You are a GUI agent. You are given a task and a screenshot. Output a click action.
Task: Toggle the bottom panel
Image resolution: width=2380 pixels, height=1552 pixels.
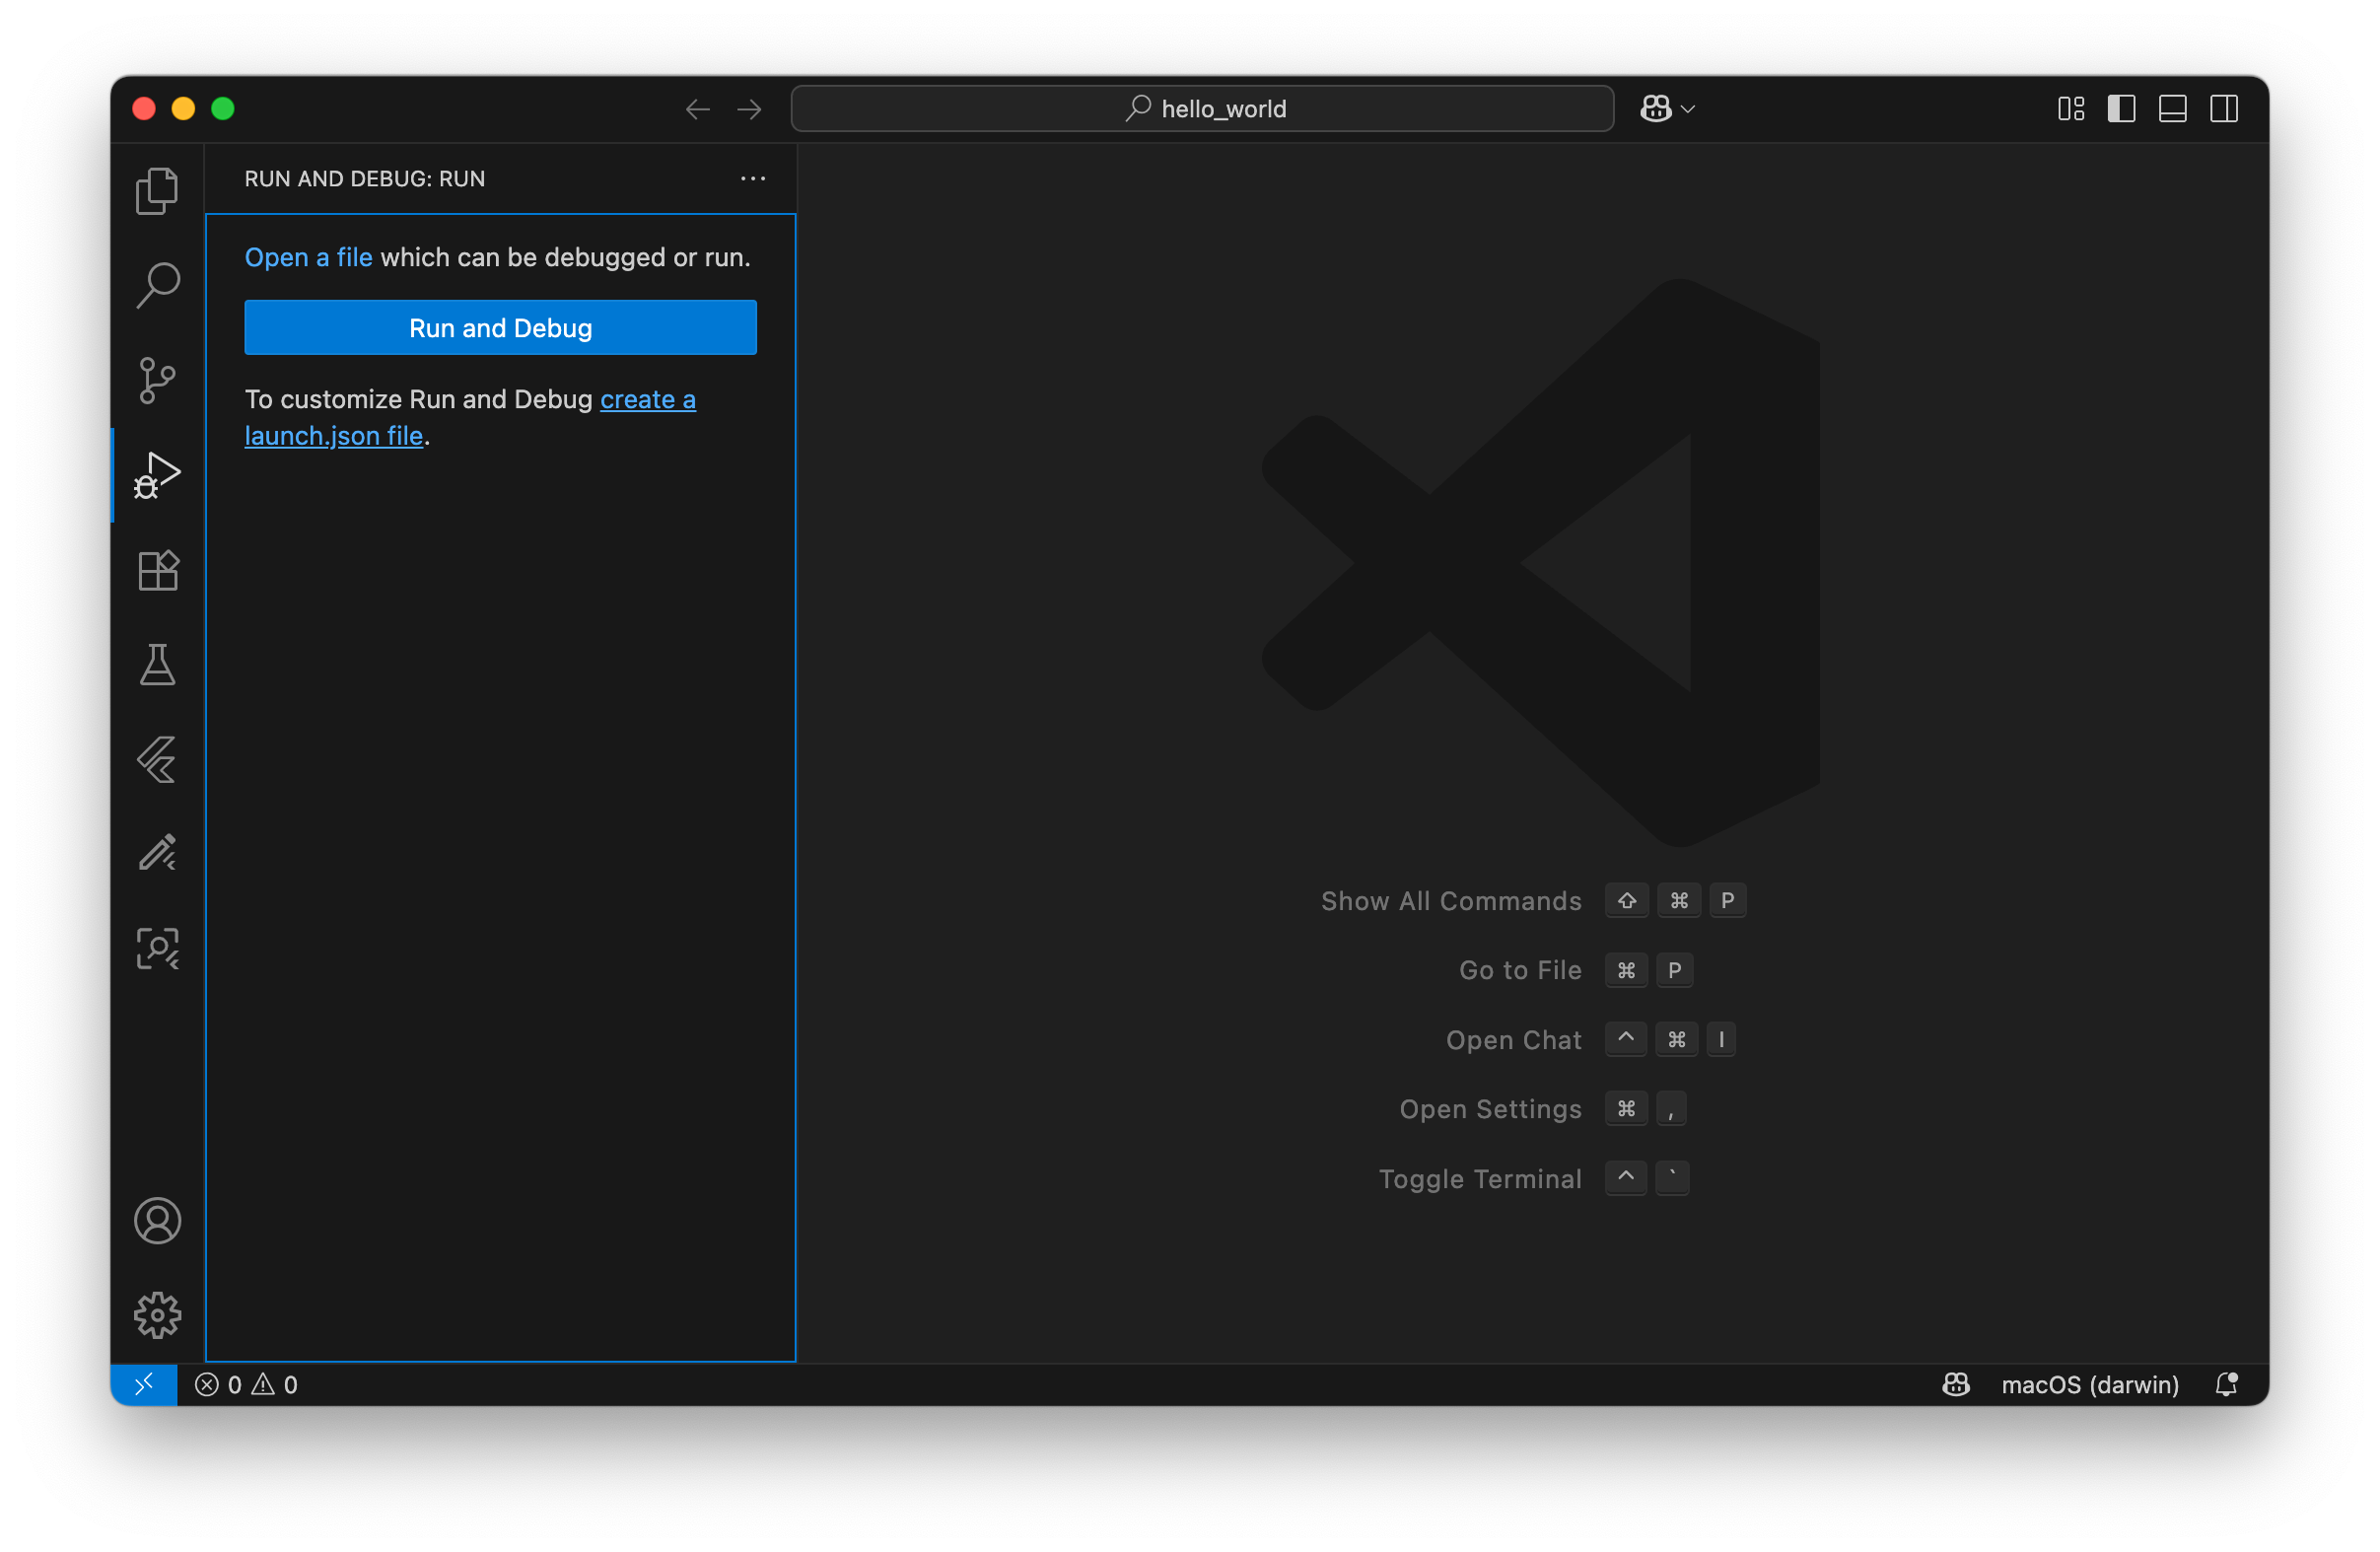[x=2172, y=108]
